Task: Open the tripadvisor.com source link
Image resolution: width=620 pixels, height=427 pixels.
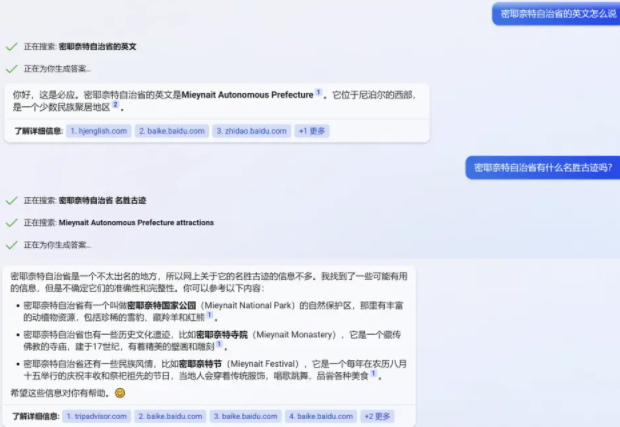Action: pos(100,416)
